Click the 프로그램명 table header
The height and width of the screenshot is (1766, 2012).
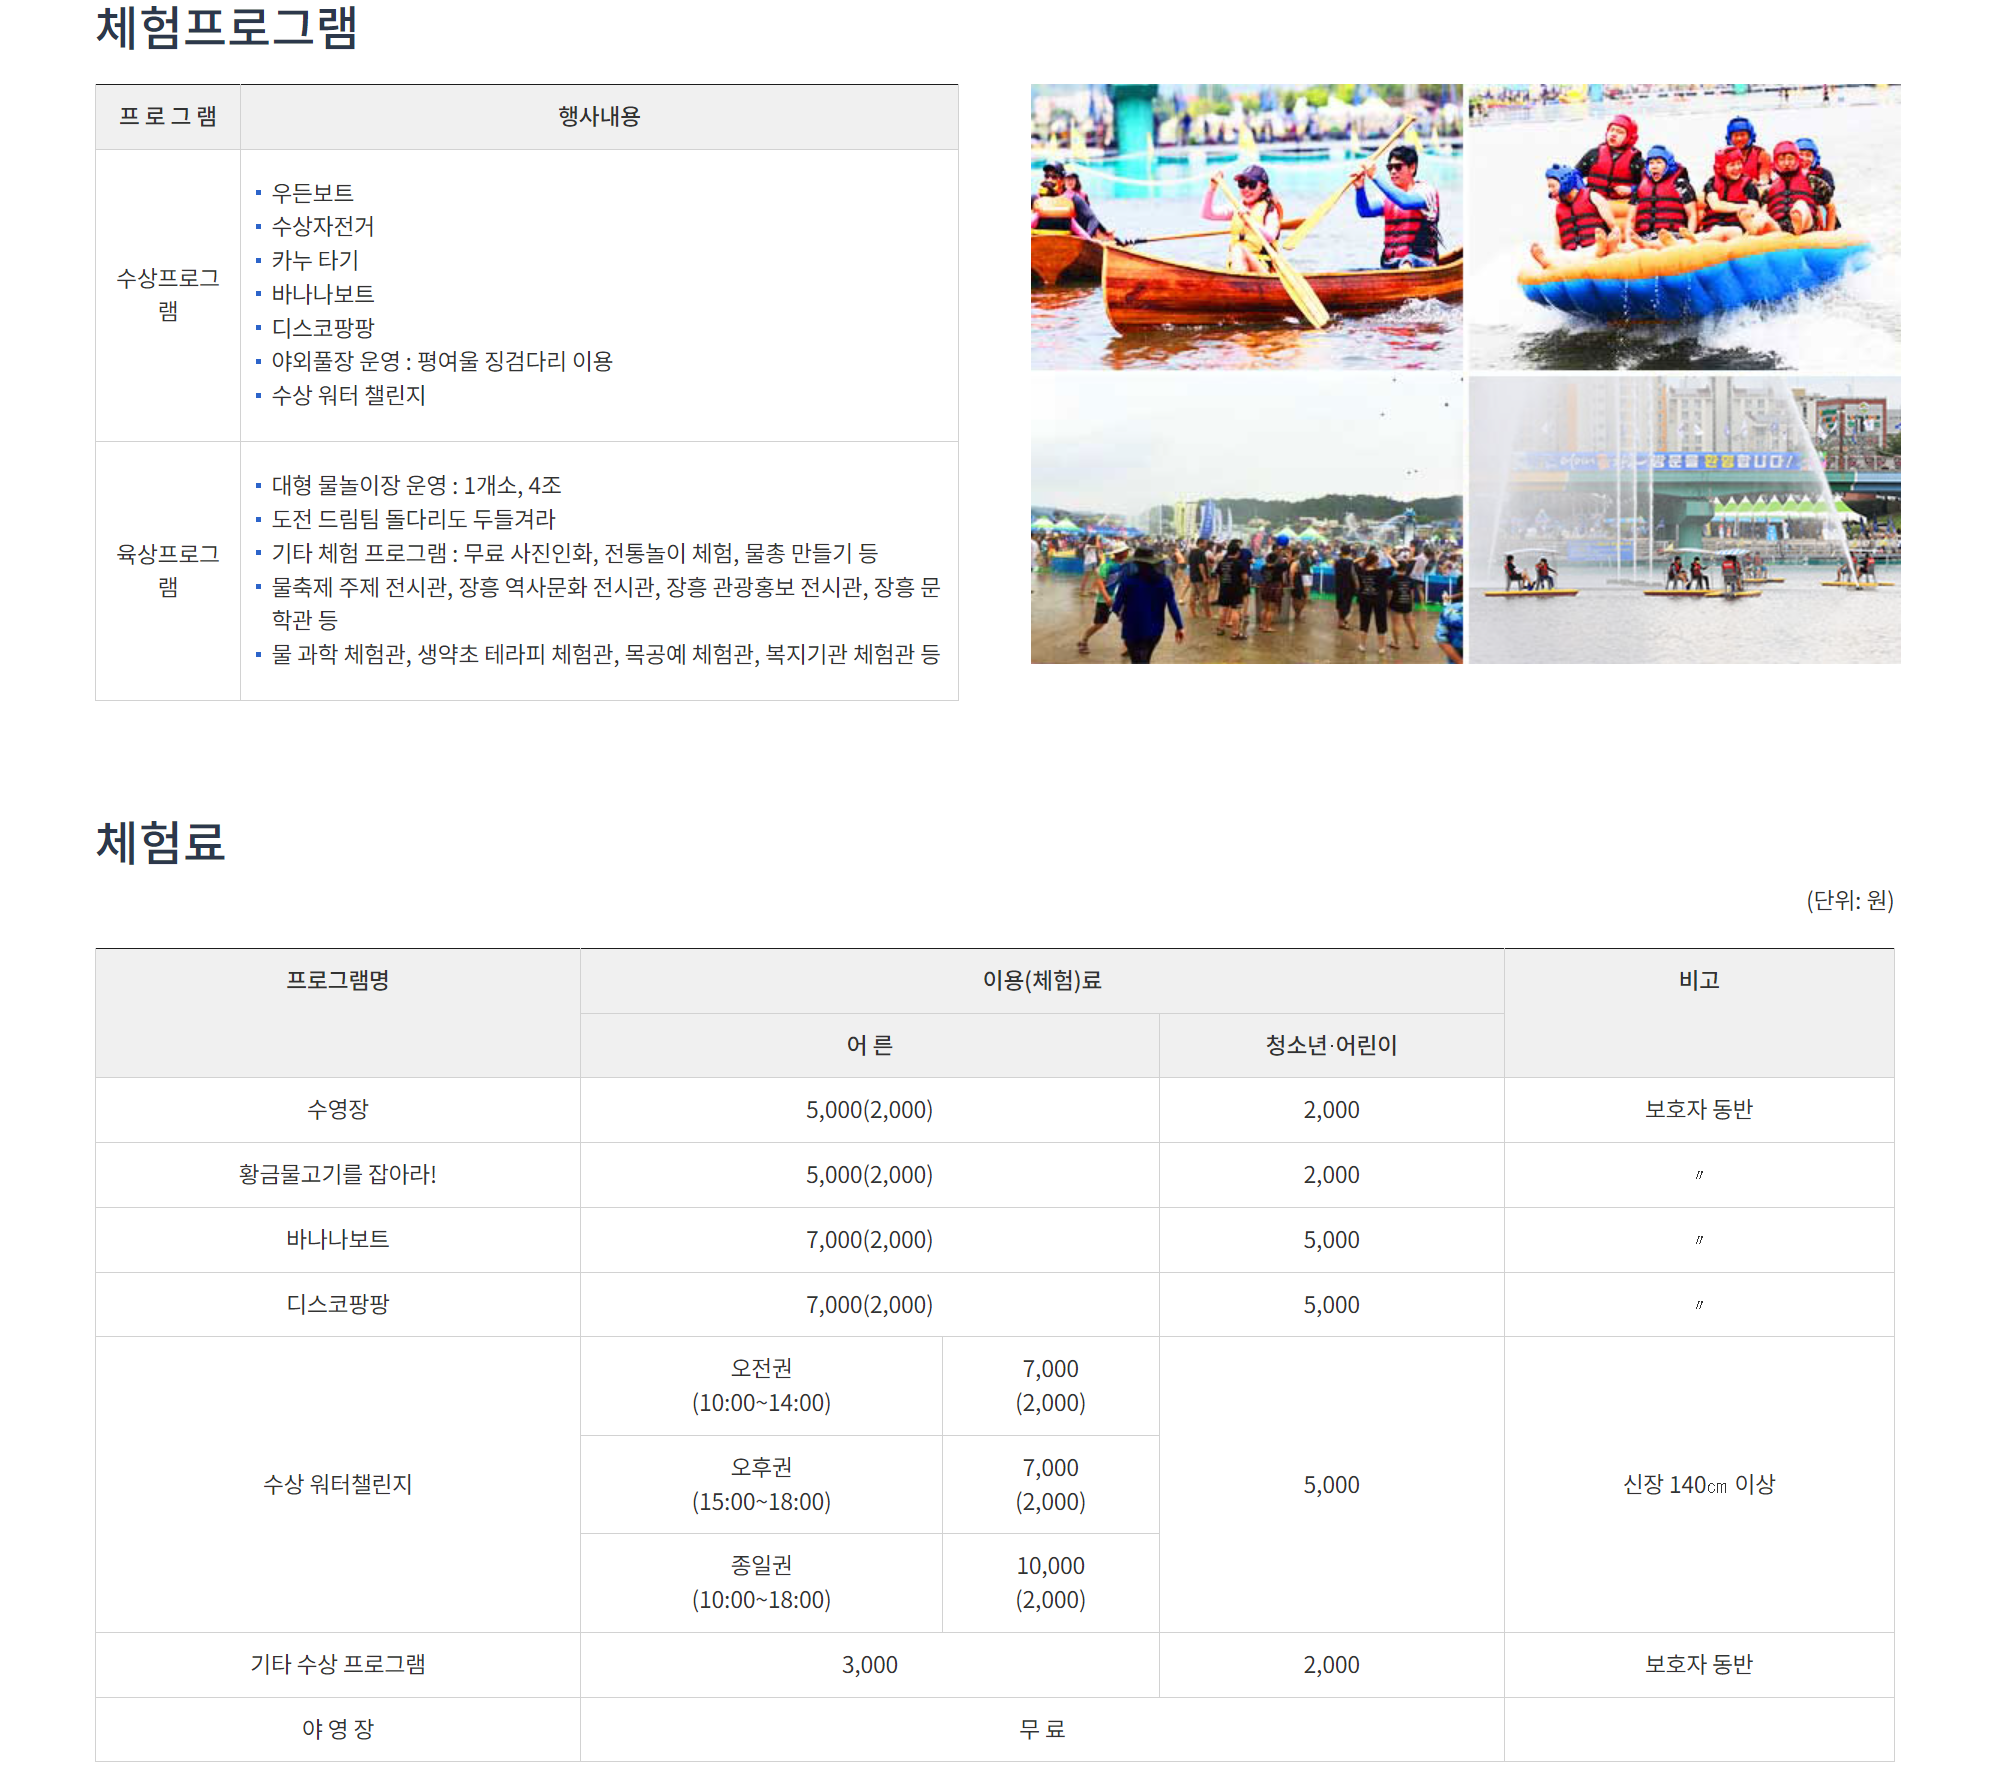(x=337, y=980)
